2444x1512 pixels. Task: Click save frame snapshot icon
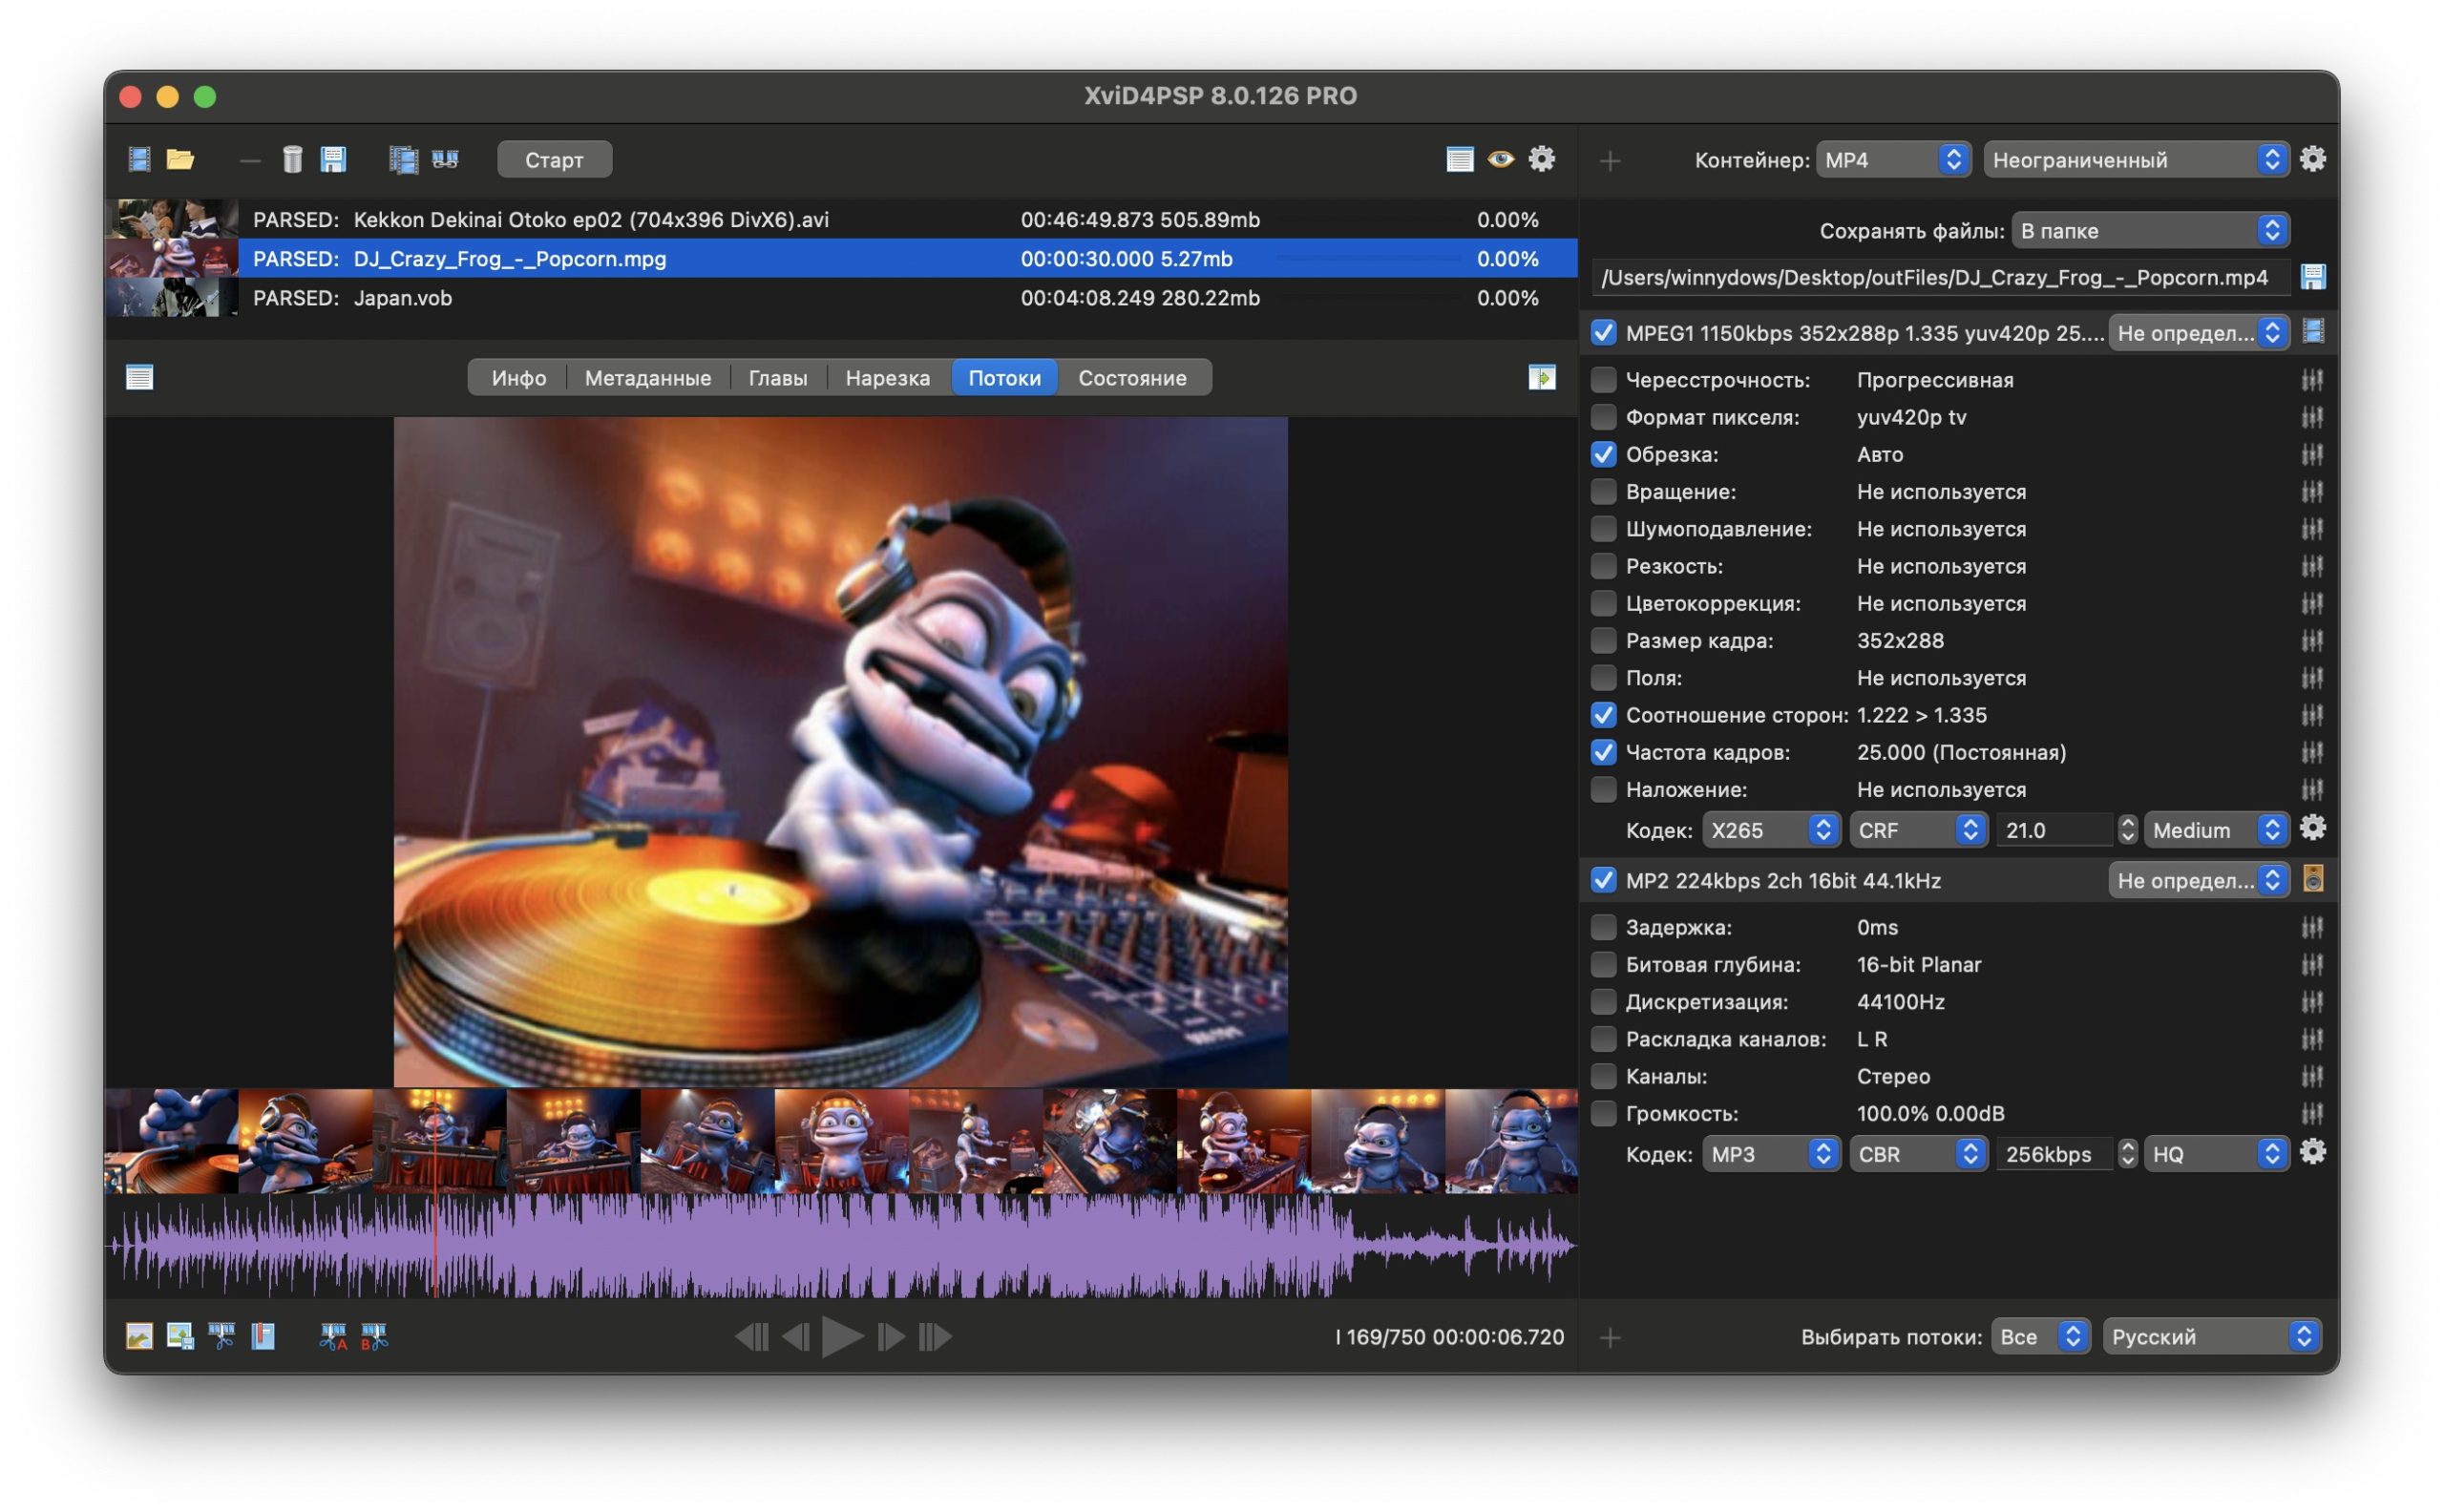[181, 1337]
